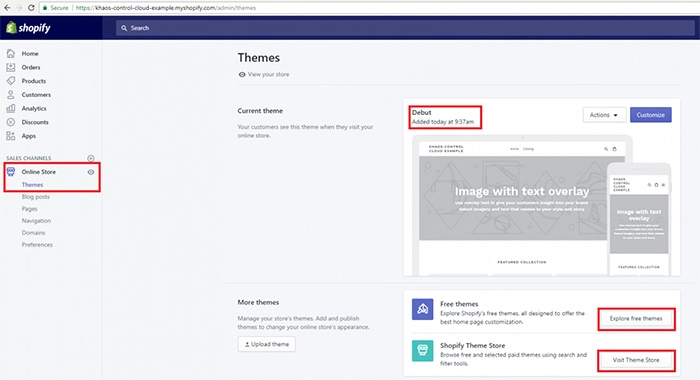Viewport: 700px width, 380px height.
Task: Click the Products tag icon
Action: 11,81
